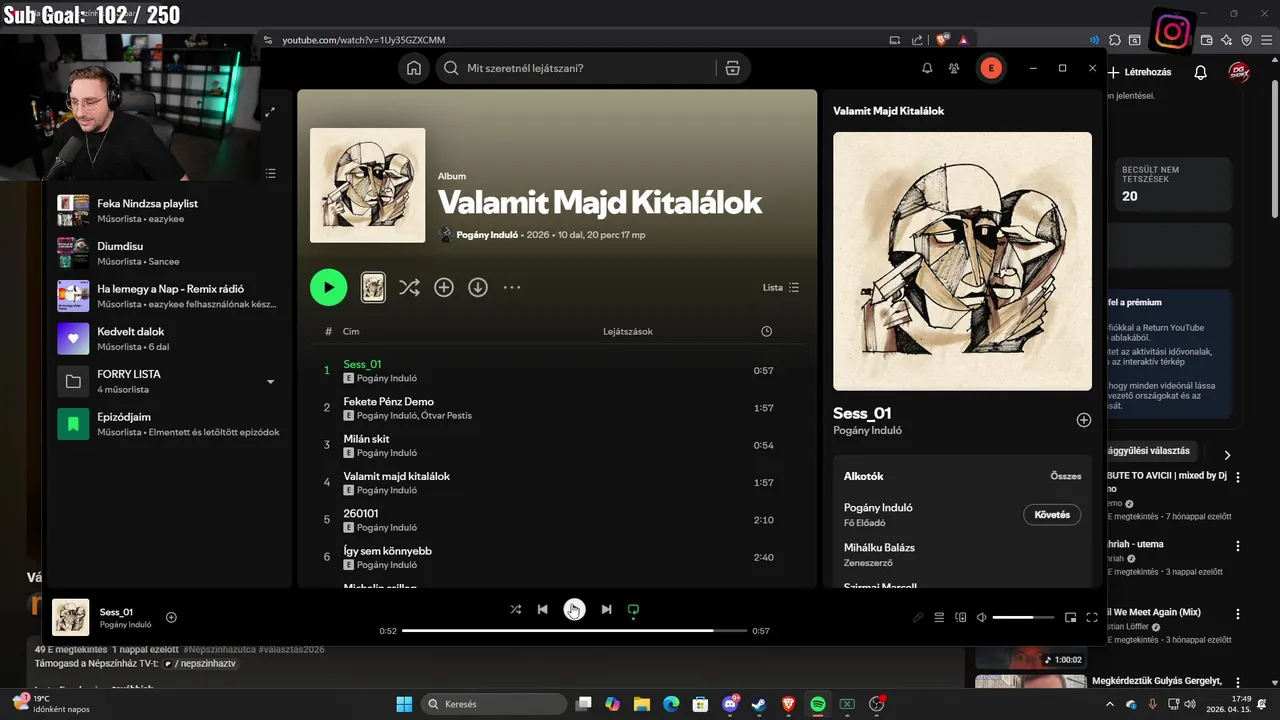Open Ha lemegy a Nap - Remix rádió

pyautogui.click(x=170, y=296)
